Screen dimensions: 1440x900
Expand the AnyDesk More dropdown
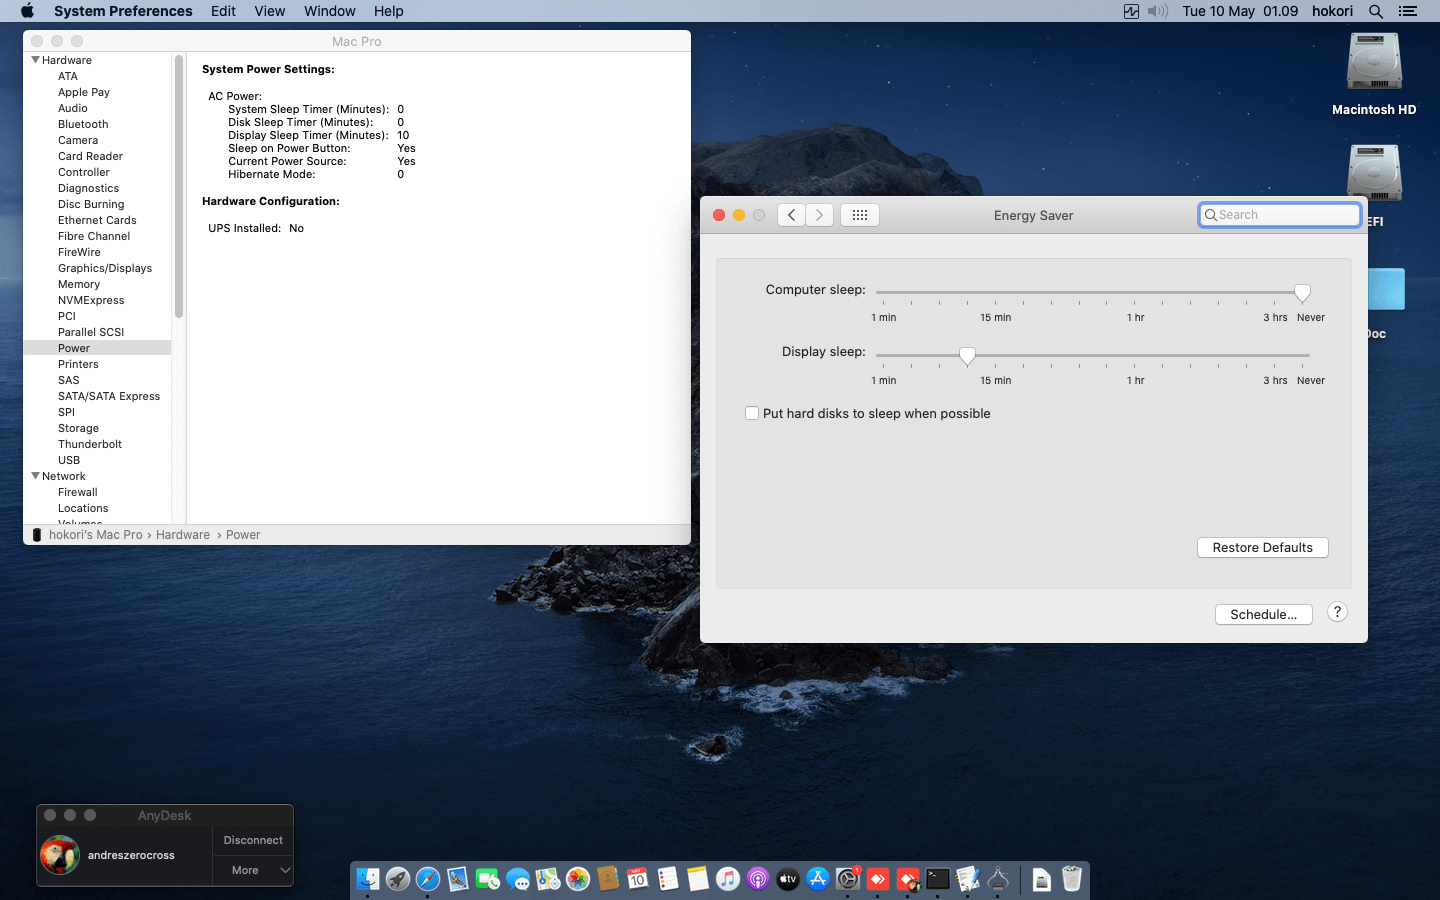click(253, 870)
